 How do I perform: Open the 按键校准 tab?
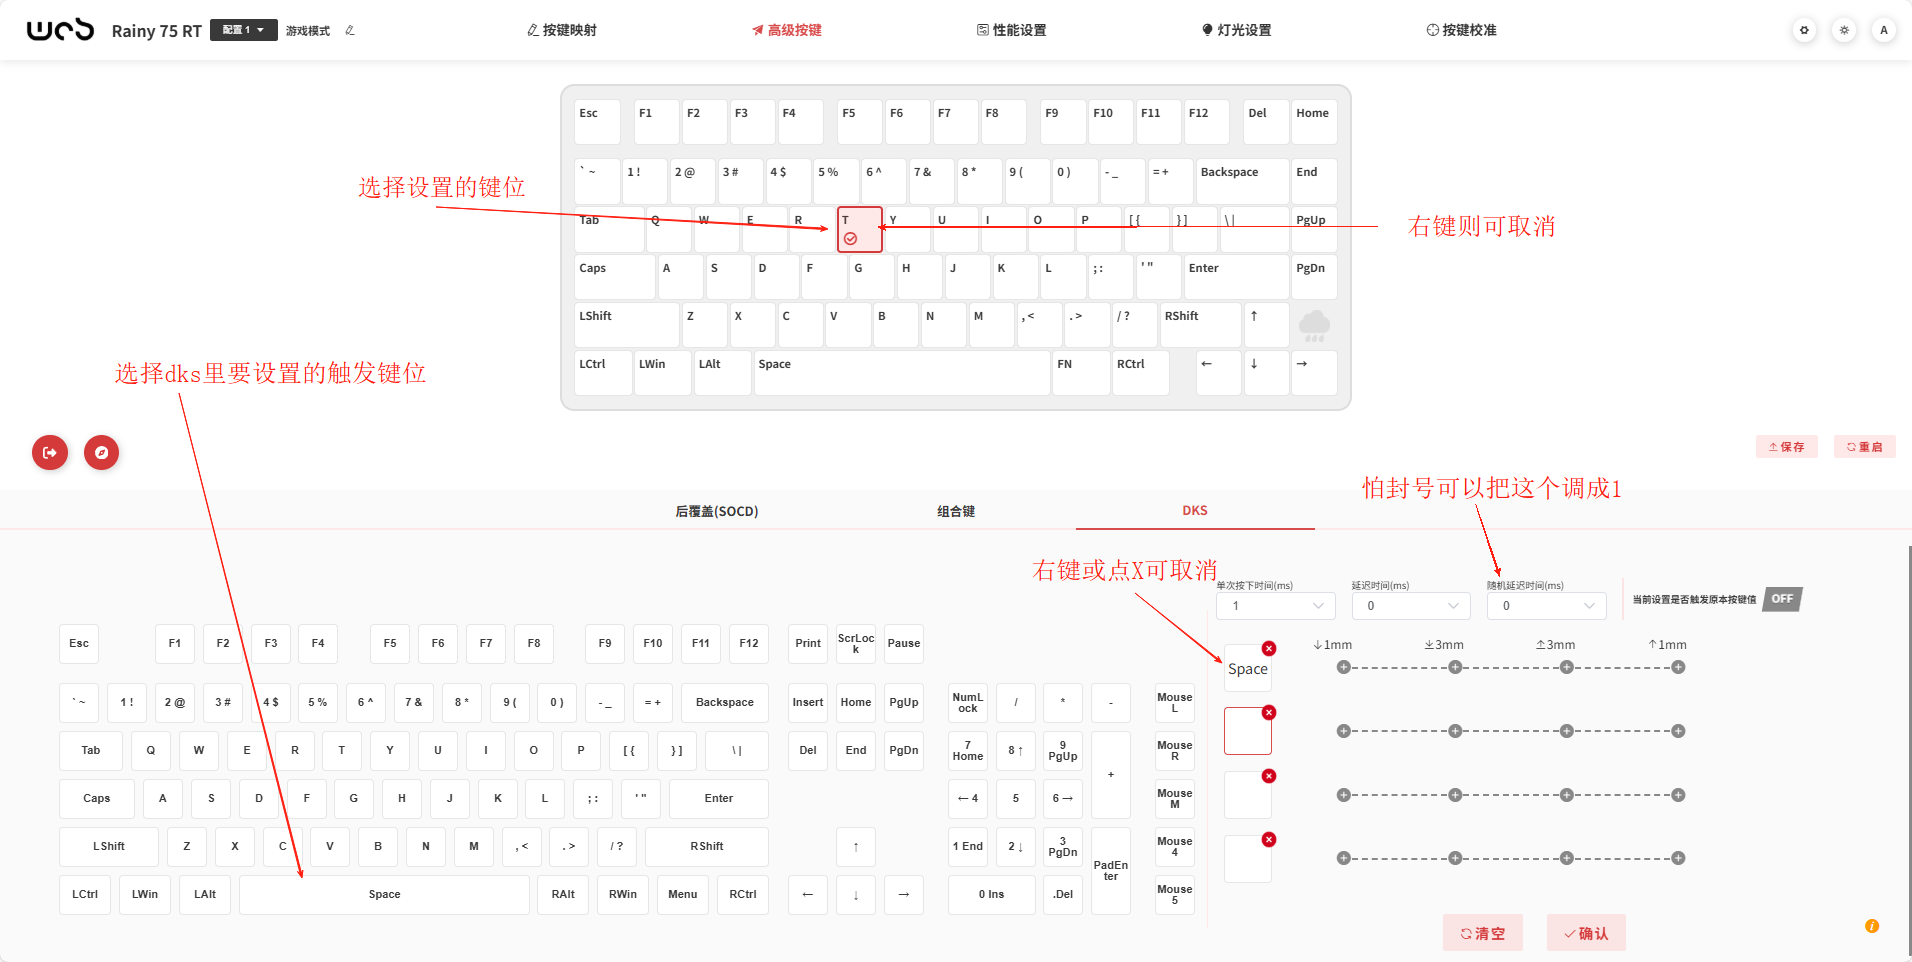[1462, 30]
